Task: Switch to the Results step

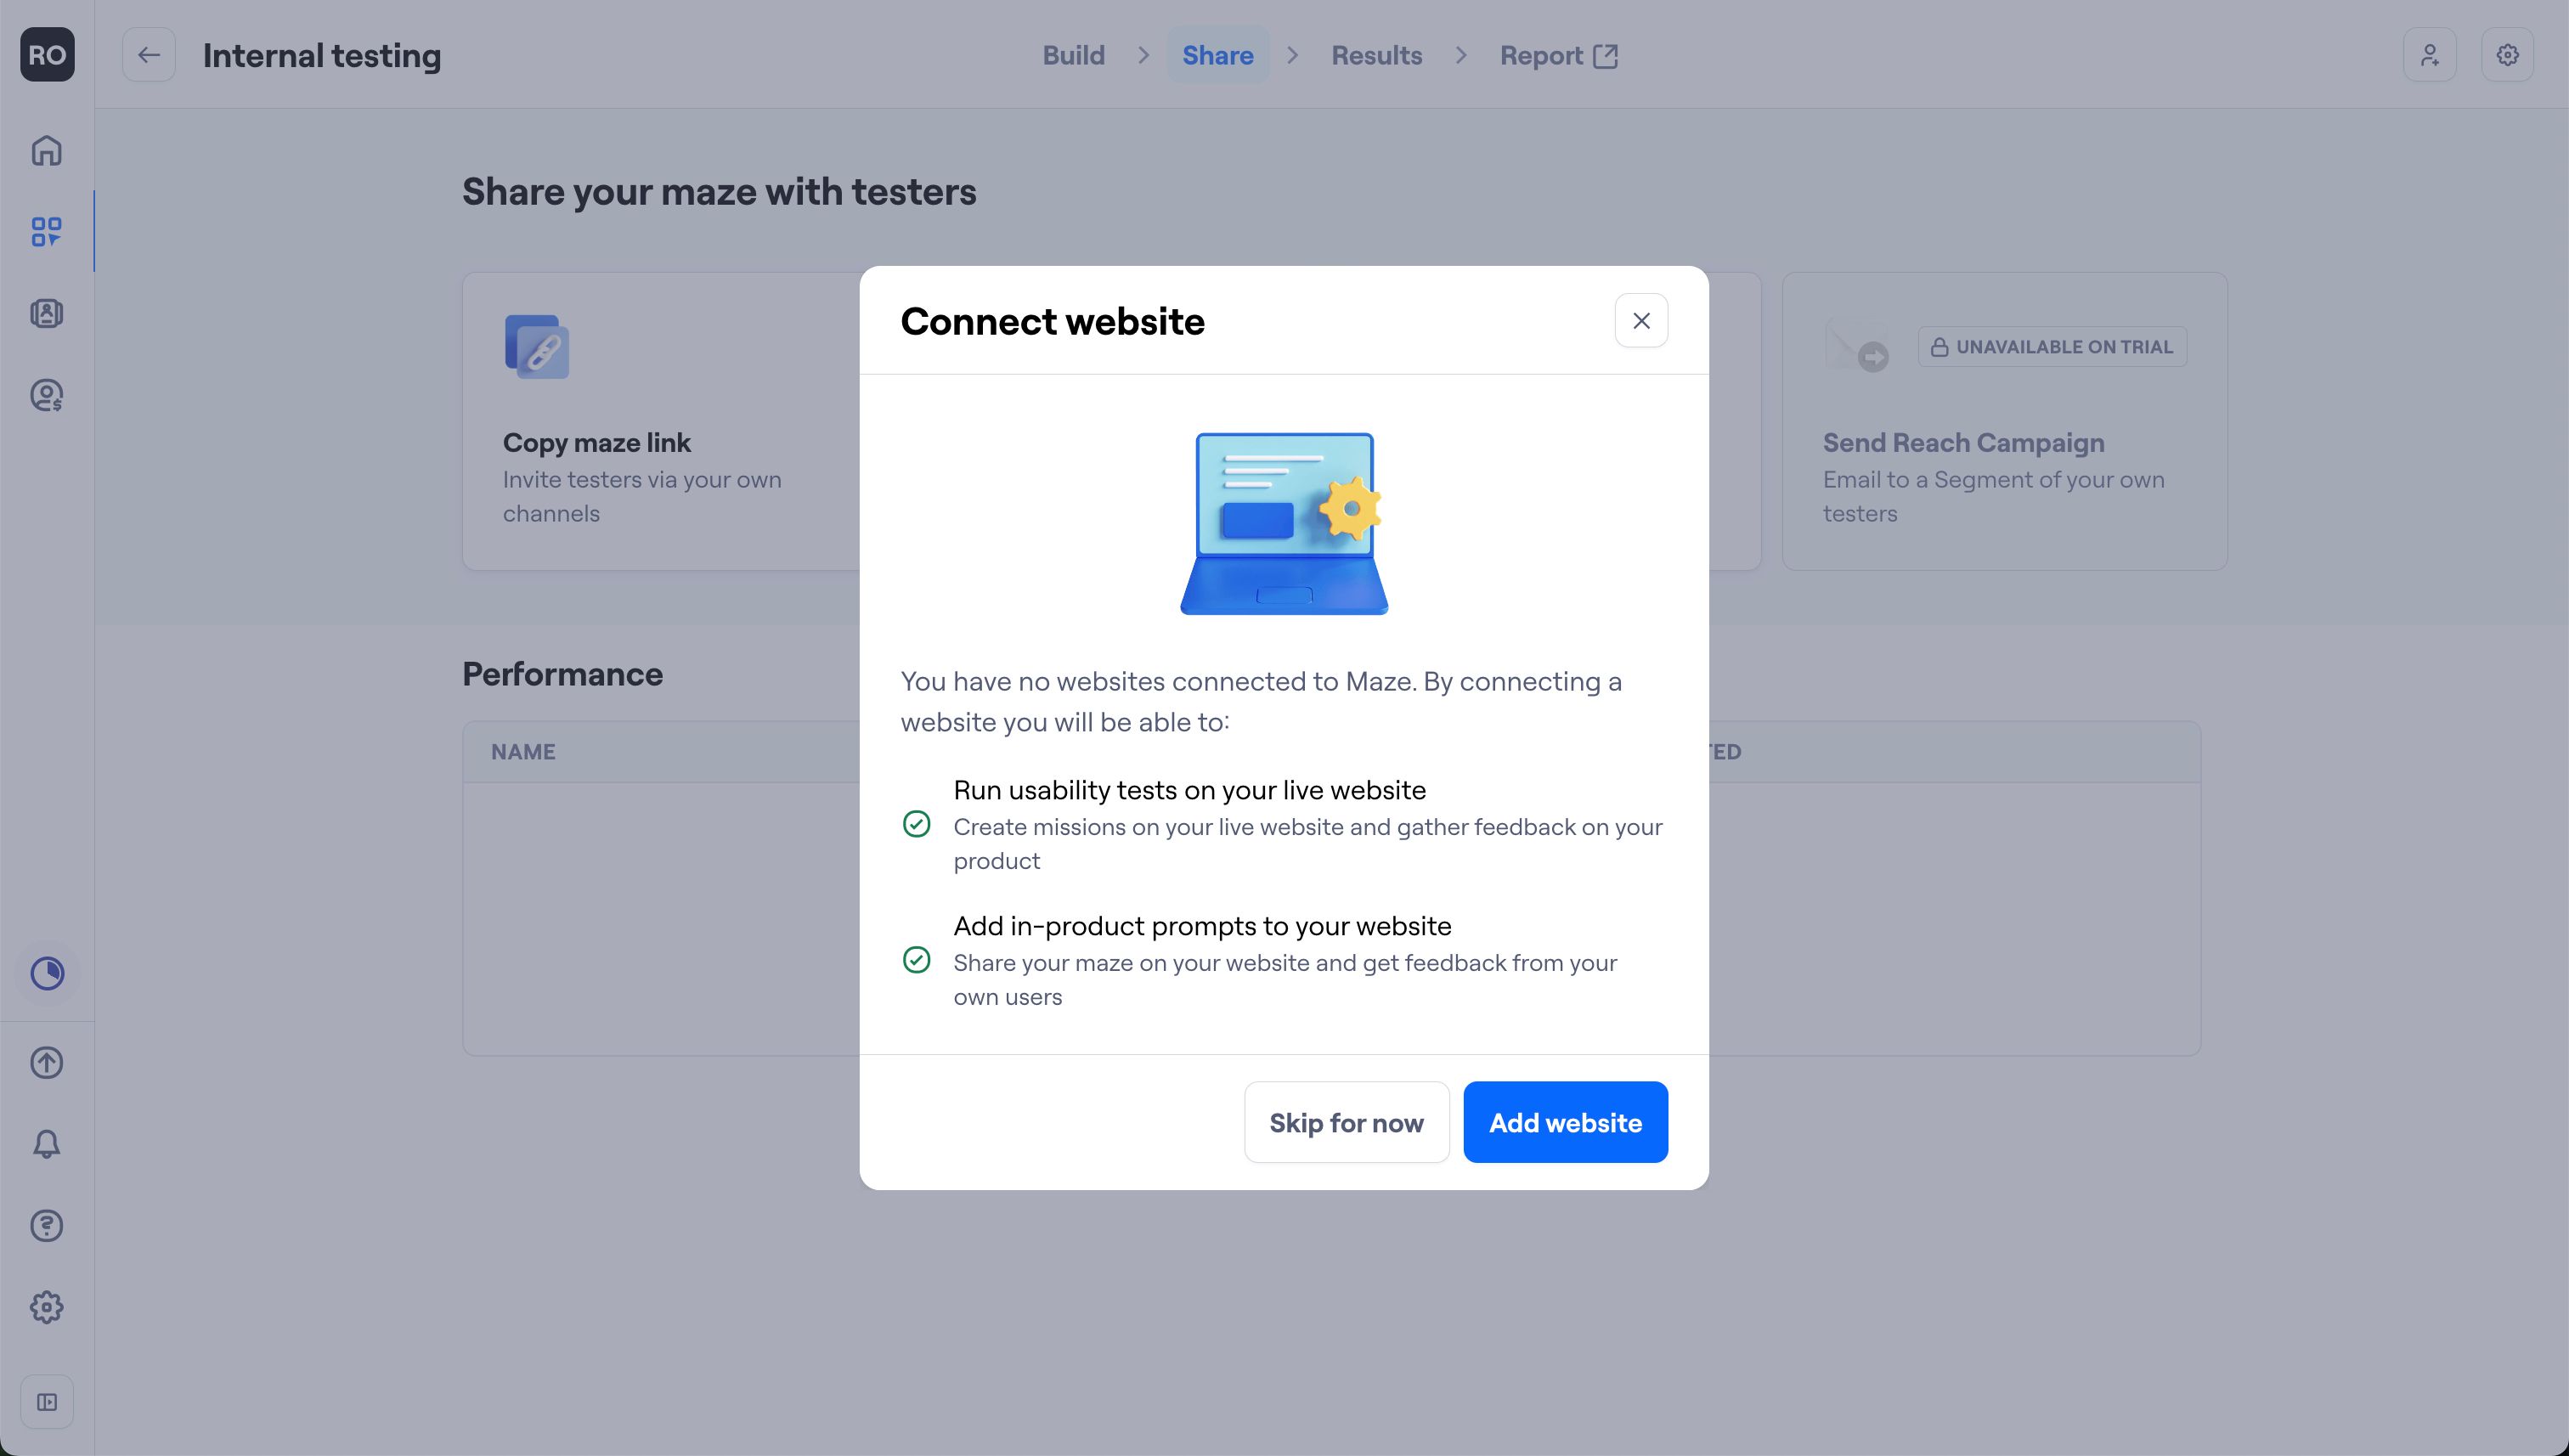Action: (1376, 55)
